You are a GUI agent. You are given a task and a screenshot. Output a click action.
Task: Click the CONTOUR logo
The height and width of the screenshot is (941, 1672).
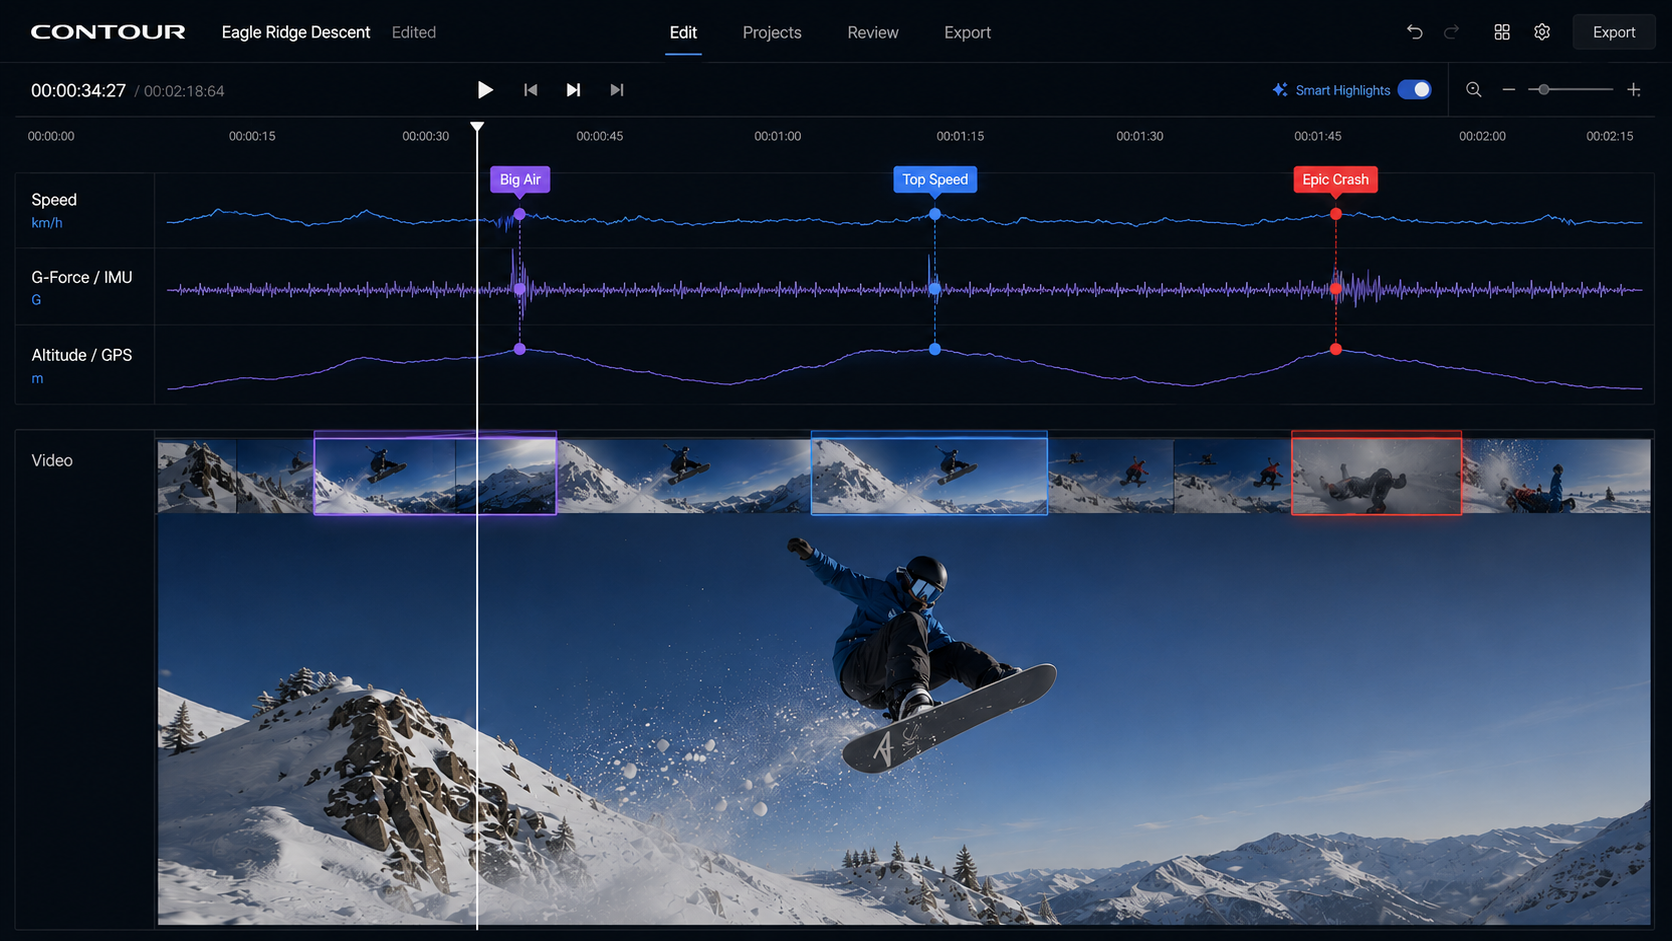coord(108,32)
